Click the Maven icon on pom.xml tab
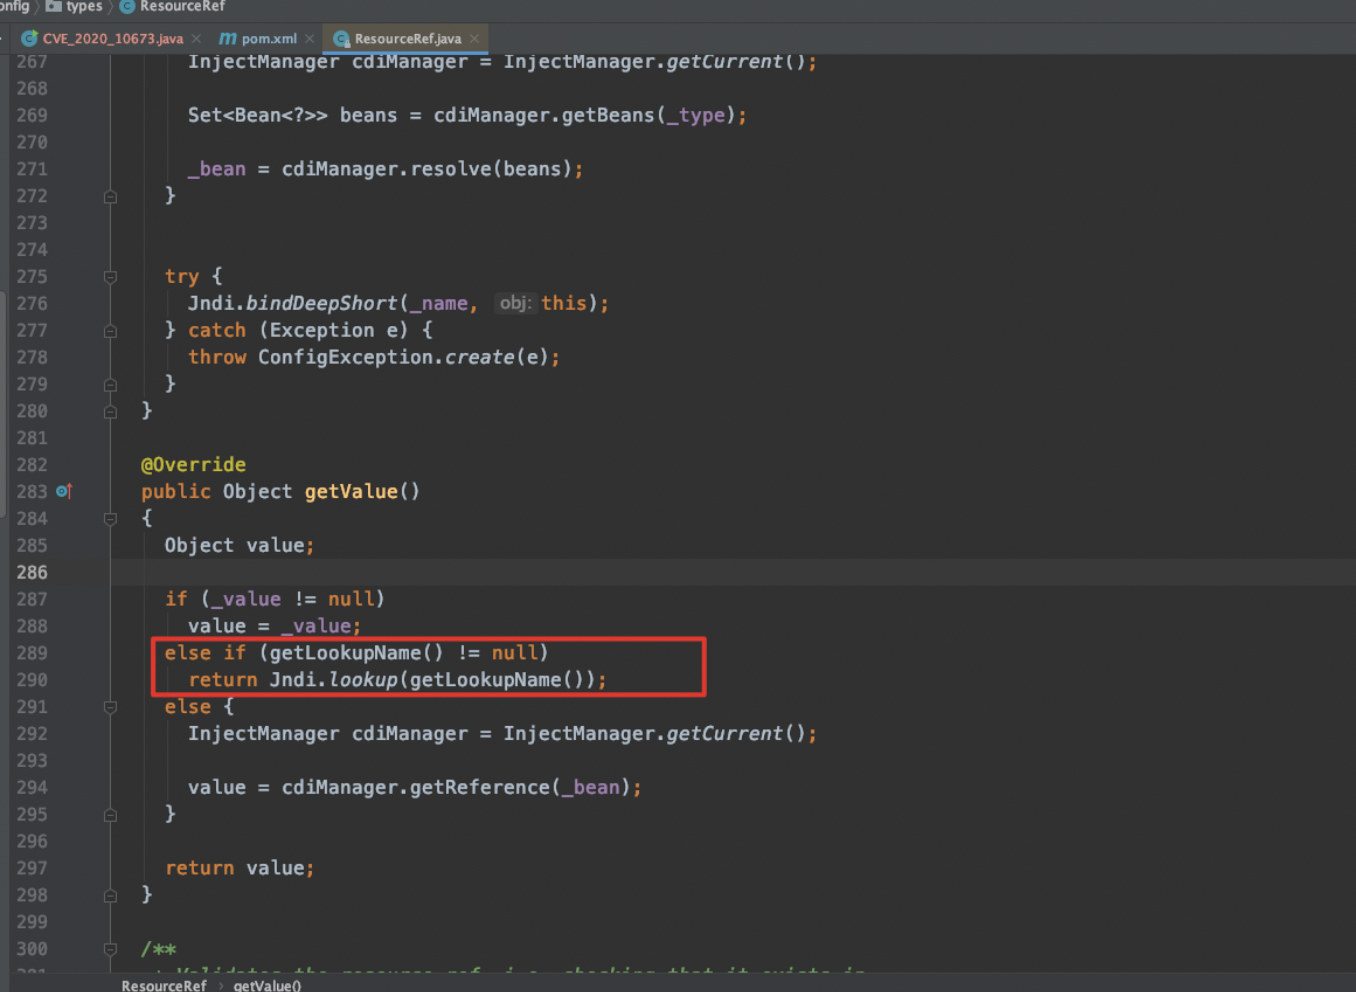Image resolution: width=1356 pixels, height=992 pixels. (x=228, y=39)
